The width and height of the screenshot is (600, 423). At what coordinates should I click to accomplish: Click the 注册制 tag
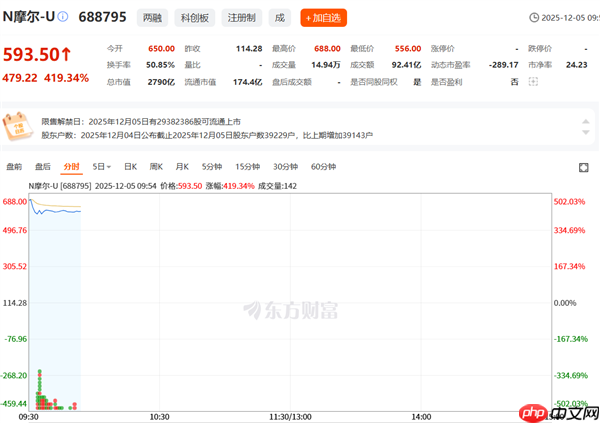(241, 18)
